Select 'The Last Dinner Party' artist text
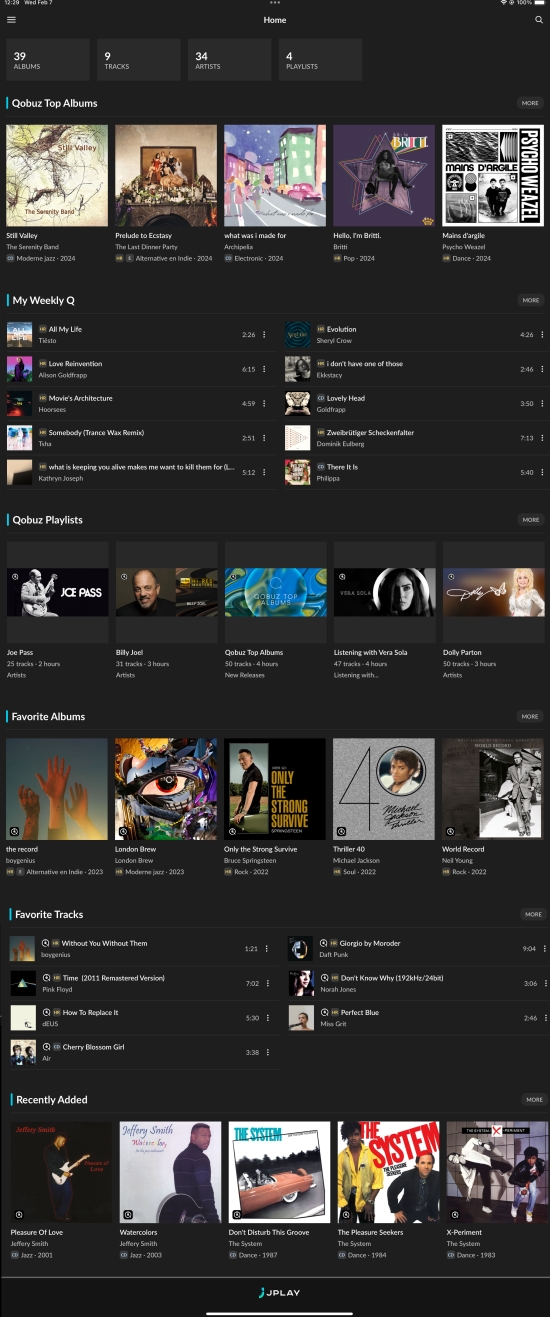The width and height of the screenshot is (550, 1317). [x=146, y=247]
